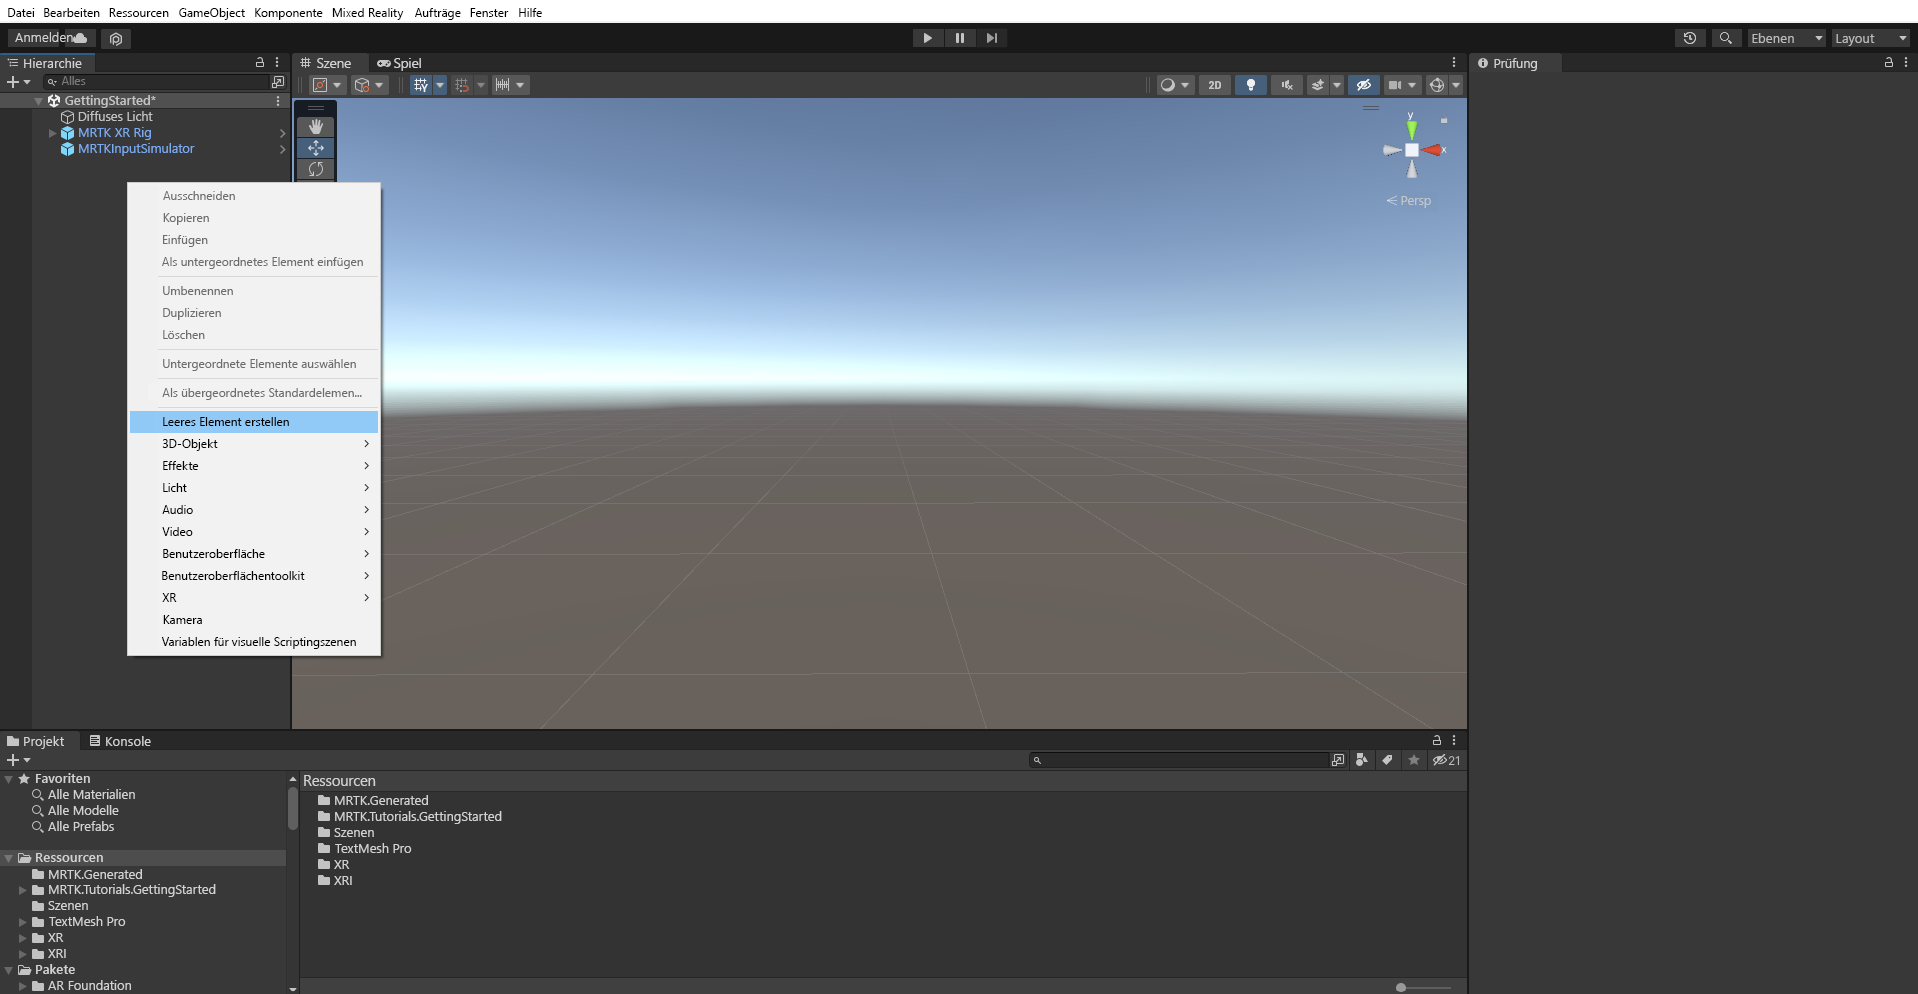The image size is (1918, 994).
Task: Expand the MRTK.Tutorials.GettingStarted folder tree item
Action: 23,890
